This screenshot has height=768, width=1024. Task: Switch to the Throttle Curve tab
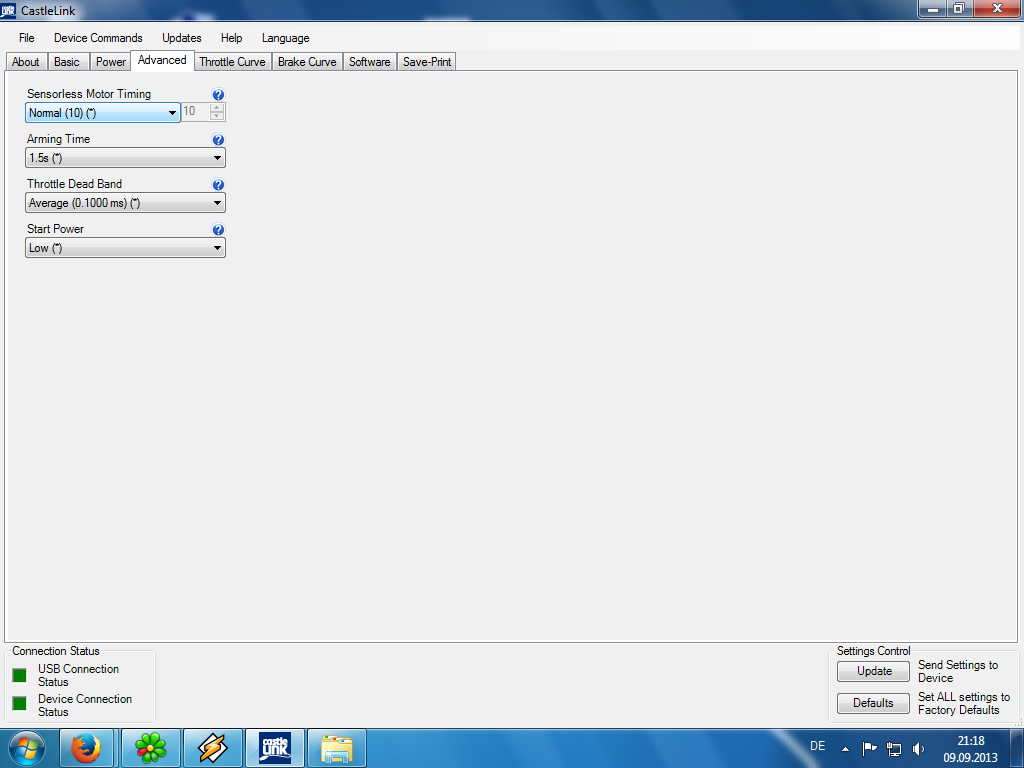click(x=232, y=62)
